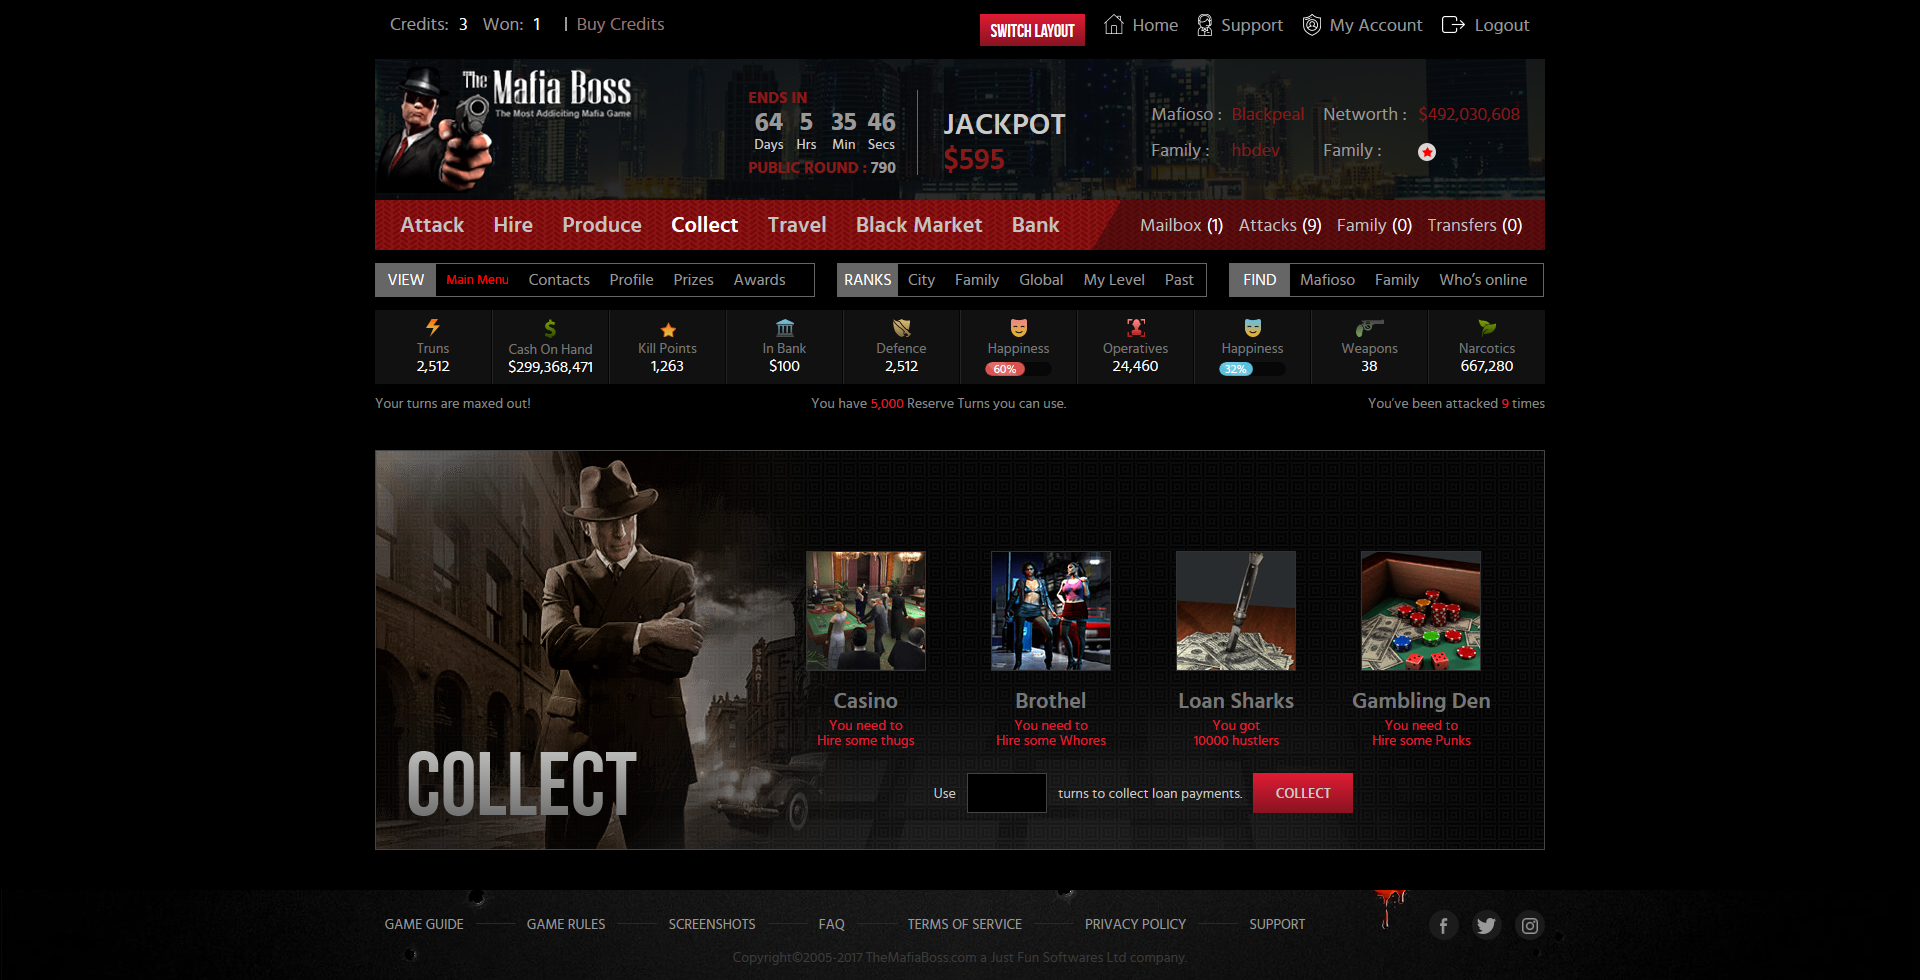Click the SWITCH LAYOUT button
The width and height of the screenshot is (1920, 980).
click(x=1032, y=30)
